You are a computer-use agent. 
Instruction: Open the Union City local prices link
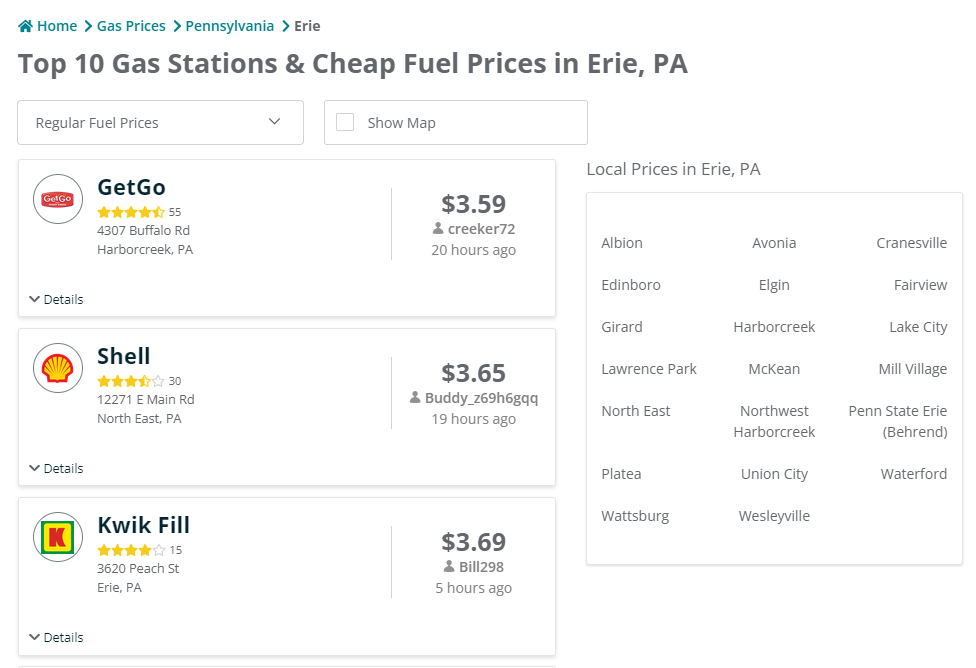774,474
